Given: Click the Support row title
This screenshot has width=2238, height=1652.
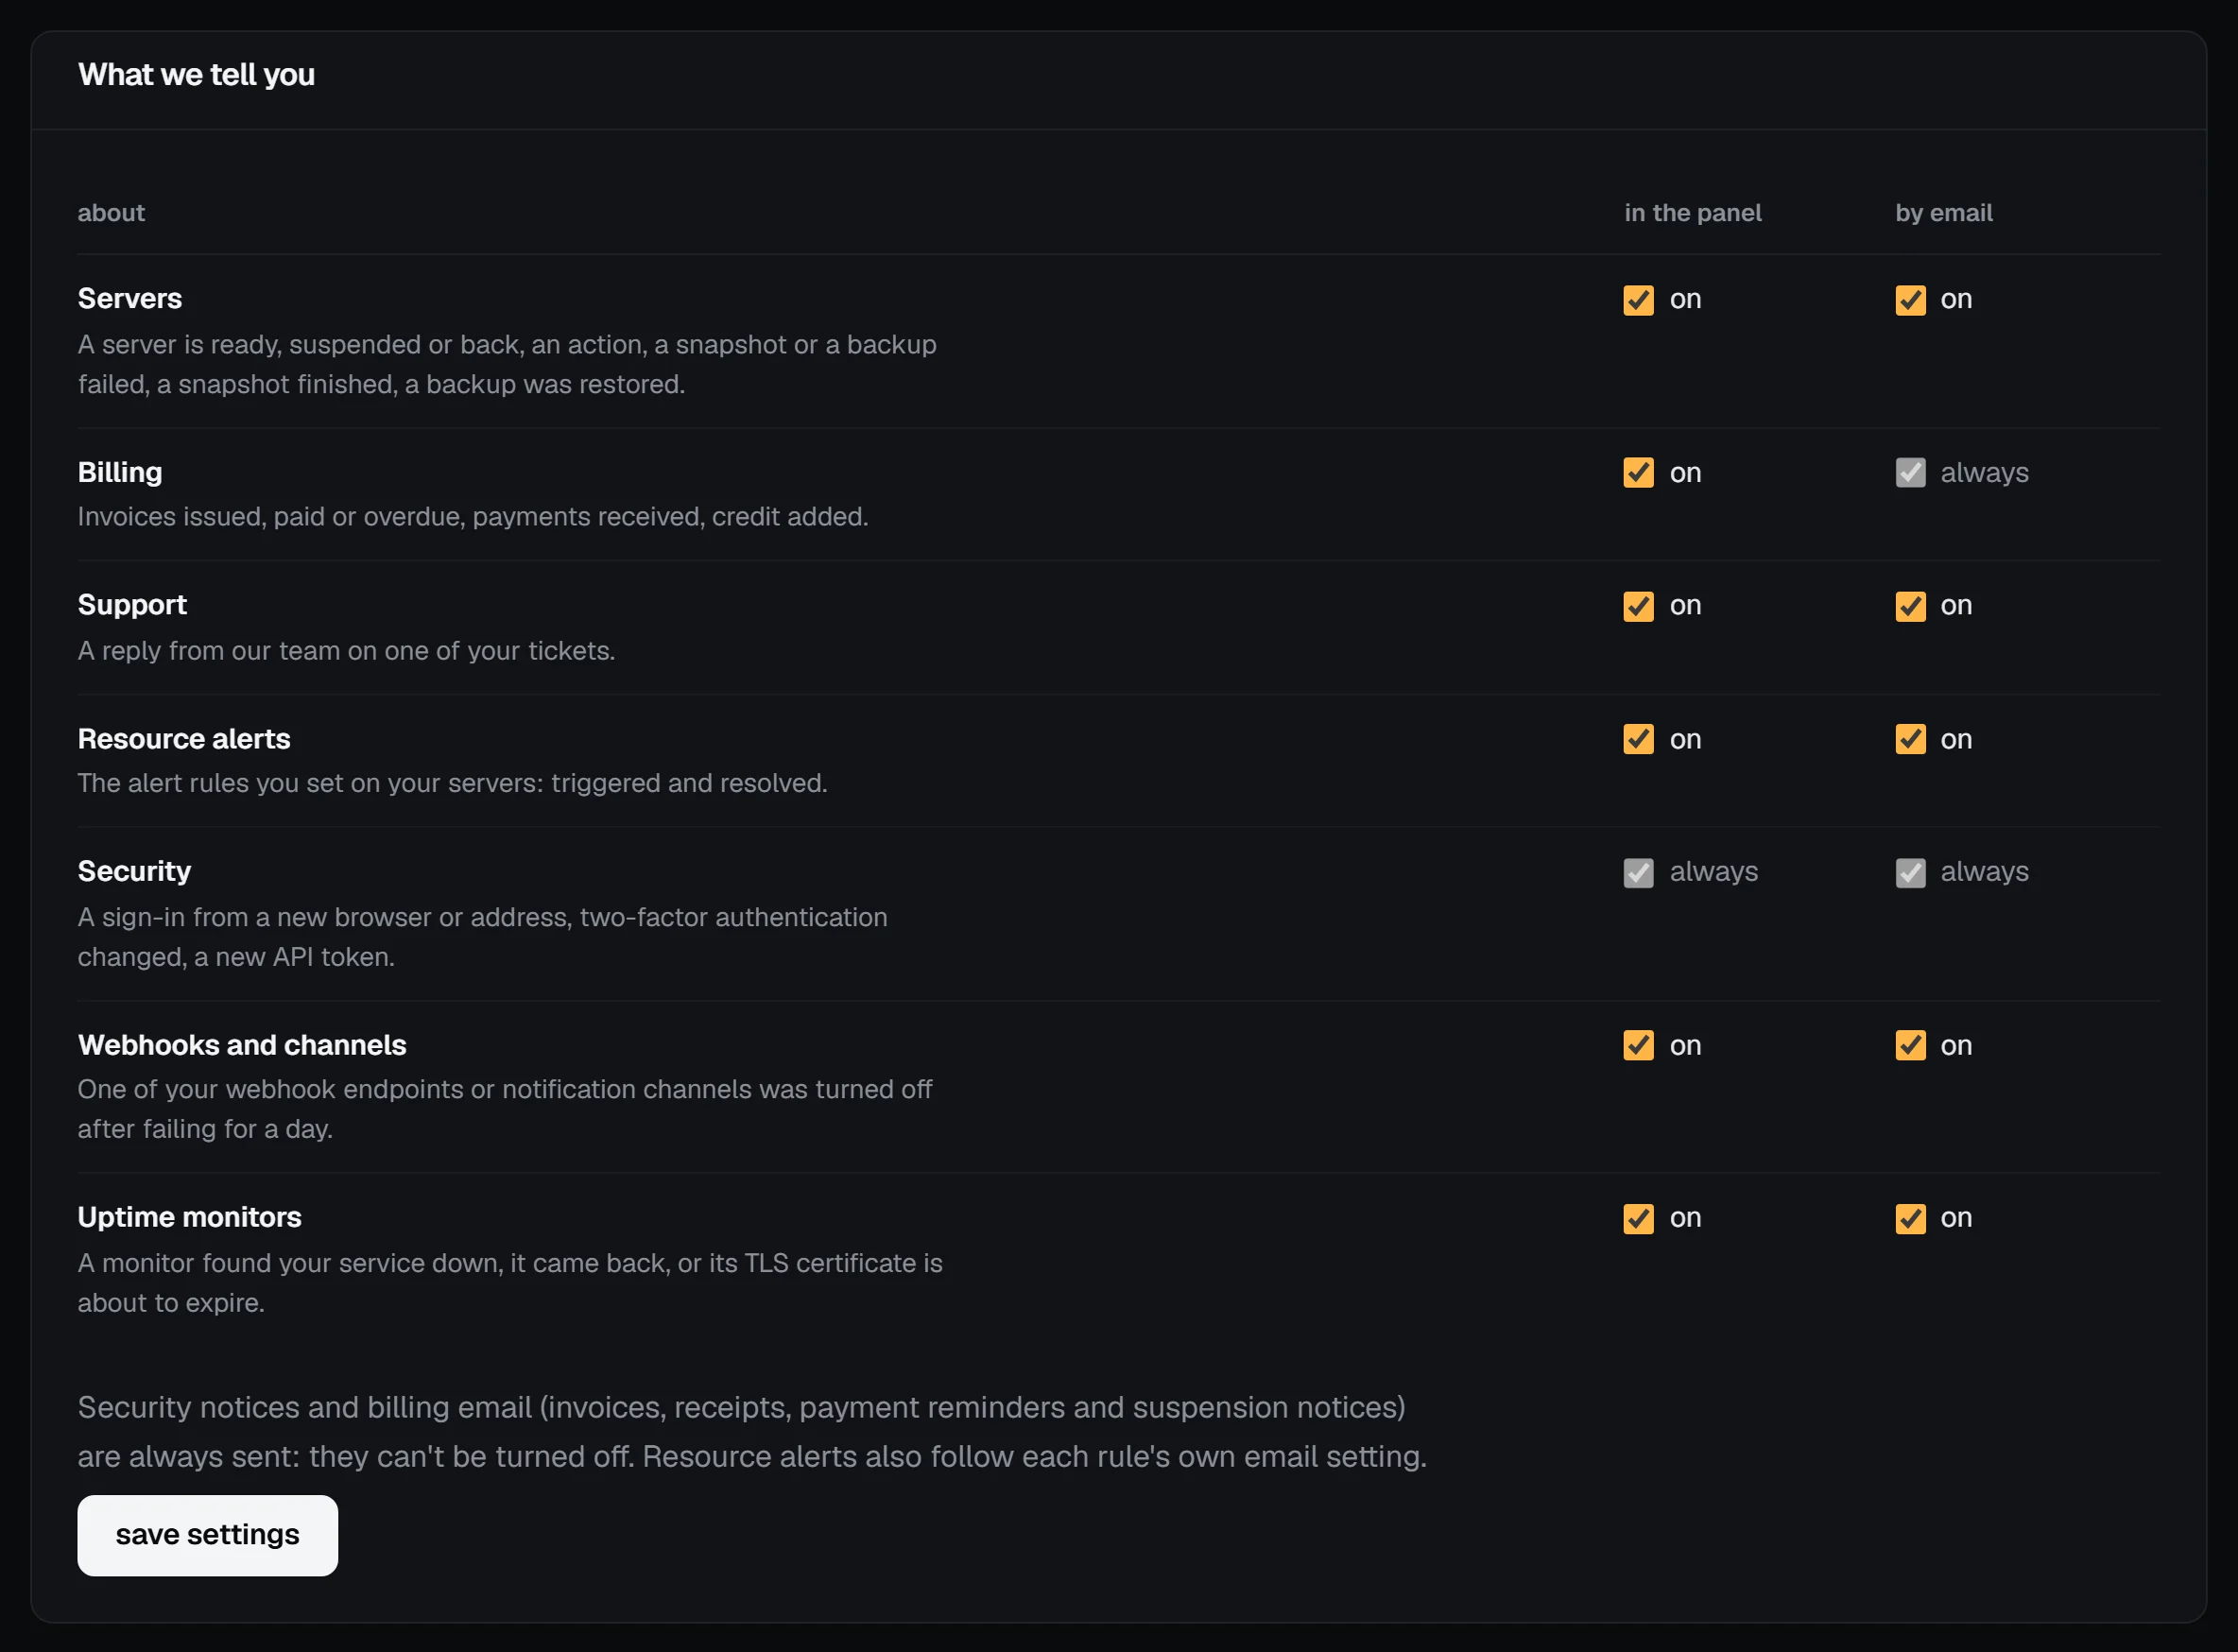Looking at the screenshot, I should click(132, 605).
